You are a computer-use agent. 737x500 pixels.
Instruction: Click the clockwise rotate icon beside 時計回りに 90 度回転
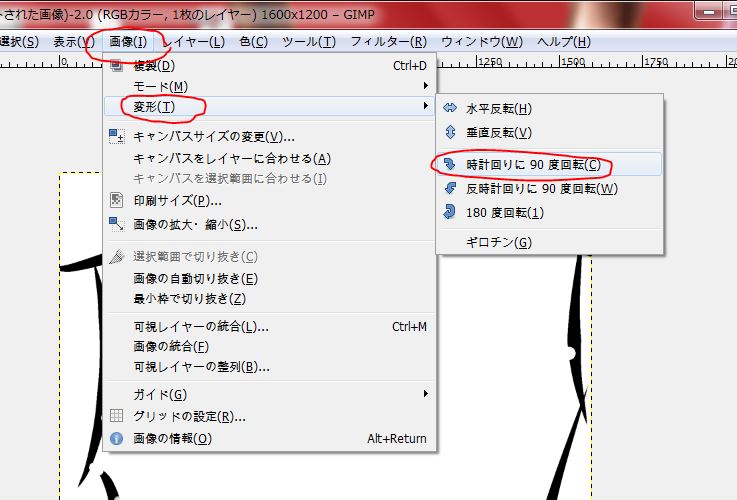click(450, 164)
